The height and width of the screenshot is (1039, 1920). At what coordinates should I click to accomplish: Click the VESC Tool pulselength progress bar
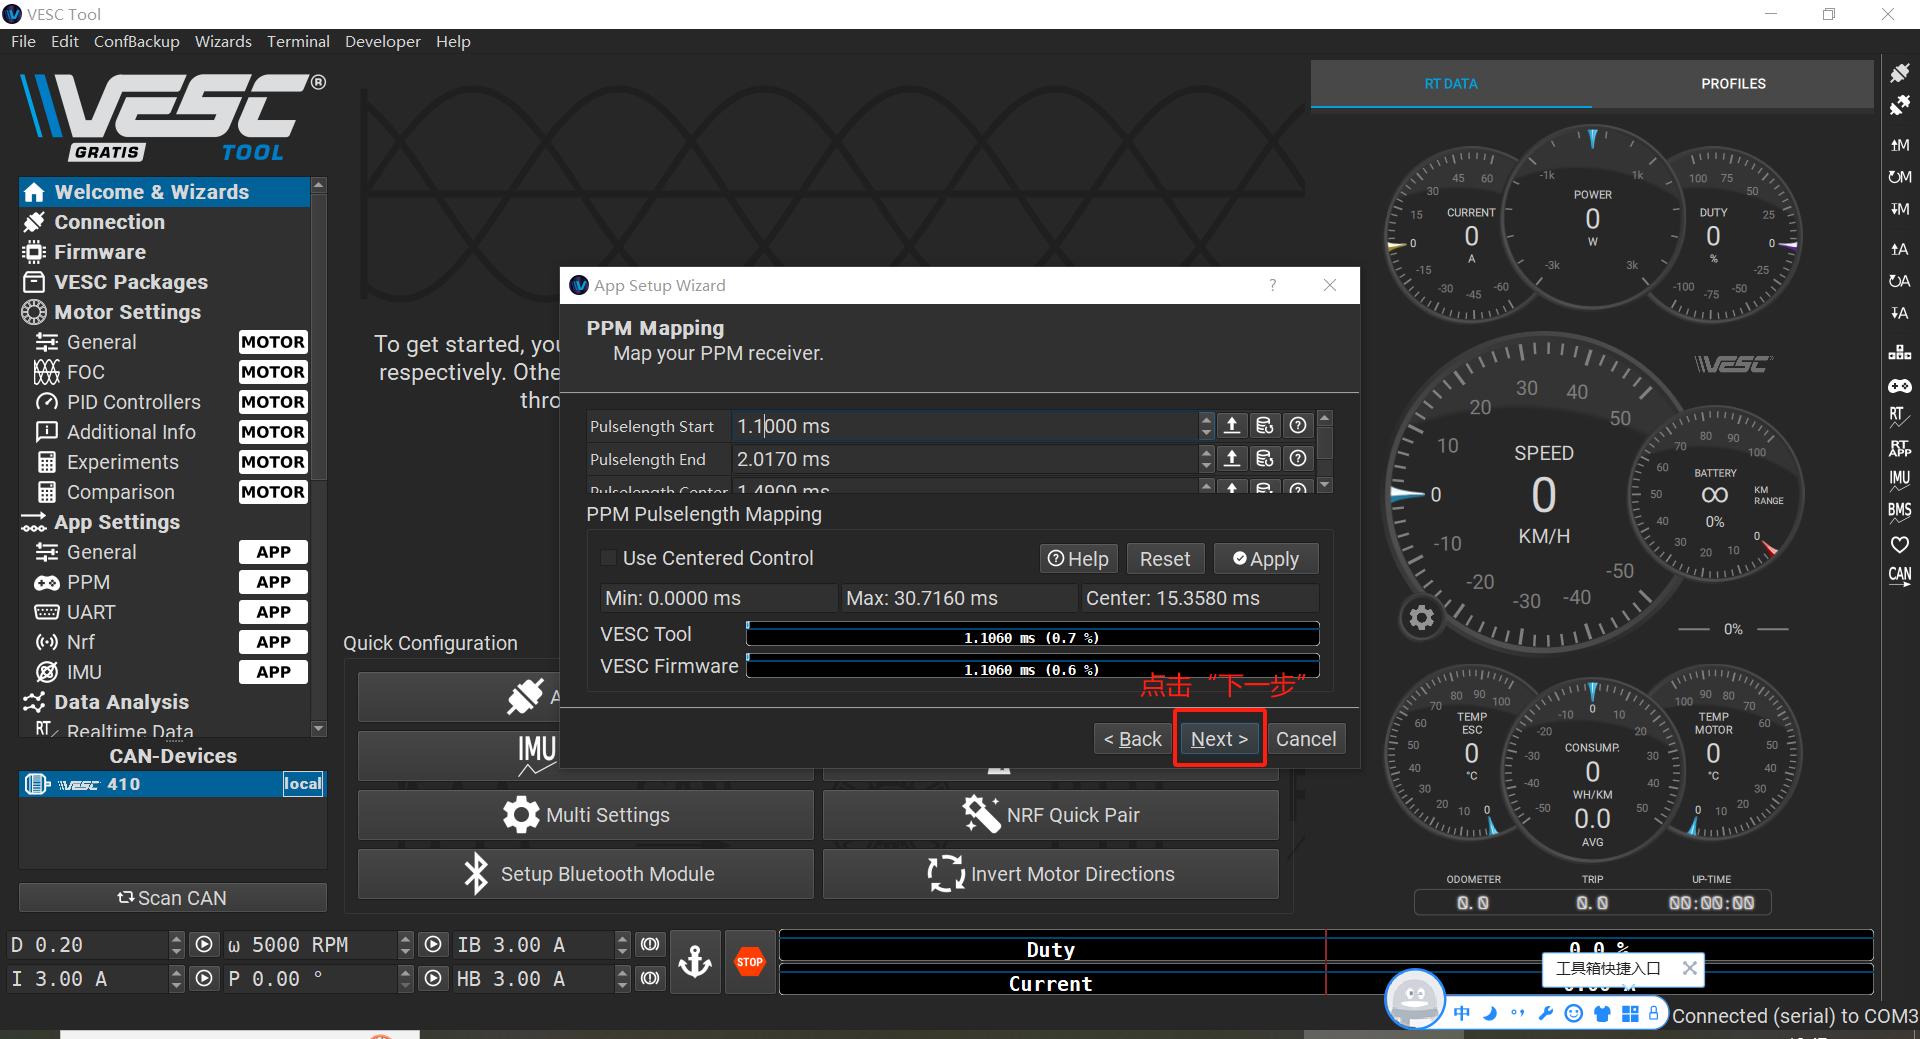pyautogui.click(x=1033, y=636)
